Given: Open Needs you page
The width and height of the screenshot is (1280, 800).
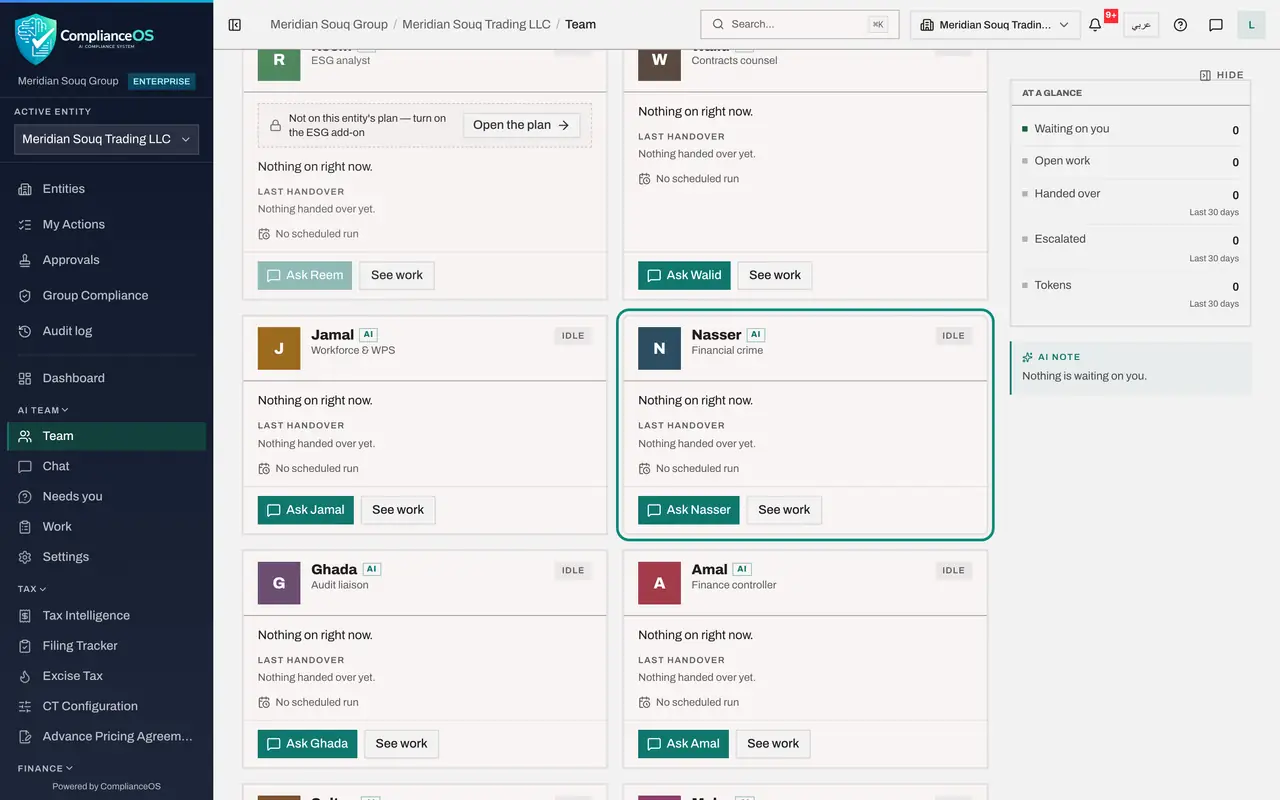Looking at the screenshot, I should [106, 496].
